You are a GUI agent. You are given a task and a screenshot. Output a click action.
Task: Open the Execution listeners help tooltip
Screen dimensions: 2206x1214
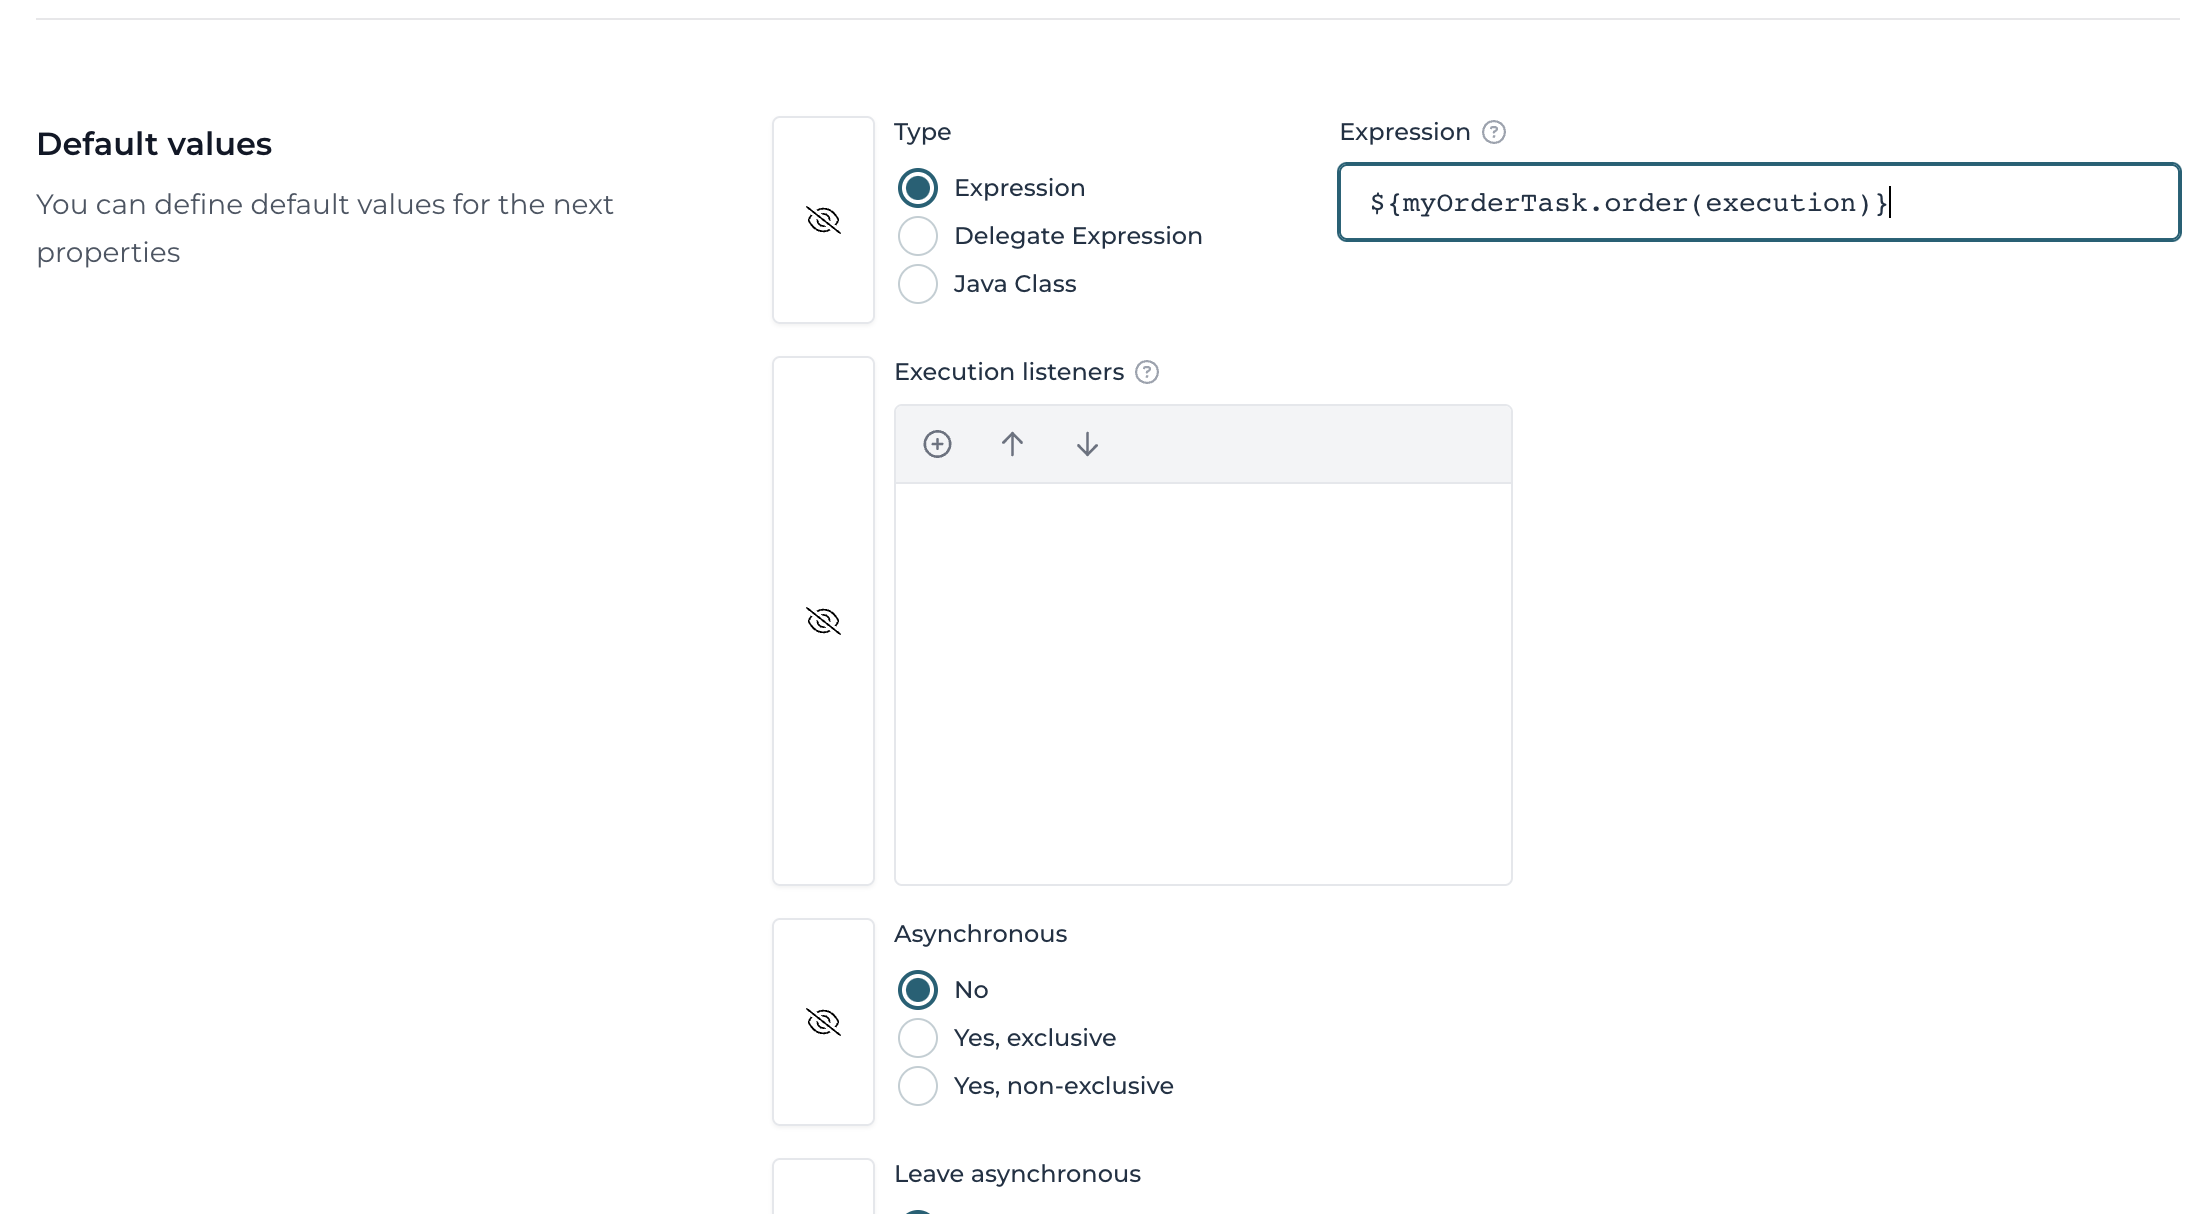(1147, 372)
